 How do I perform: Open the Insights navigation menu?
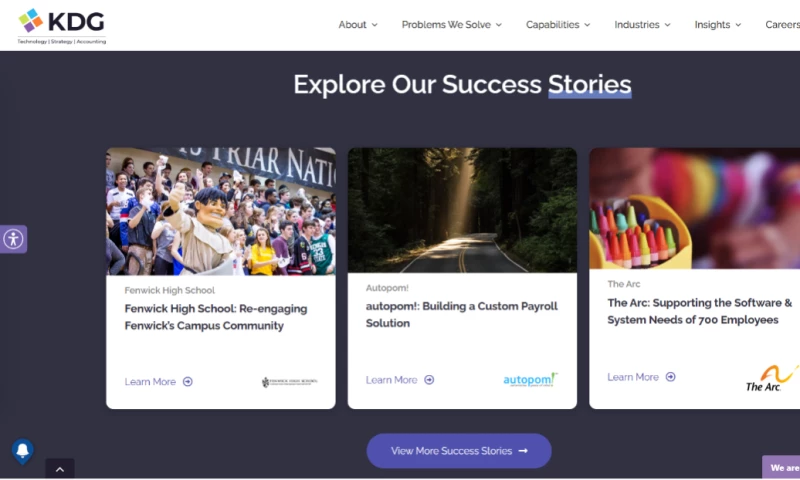(x=718, y=25)
